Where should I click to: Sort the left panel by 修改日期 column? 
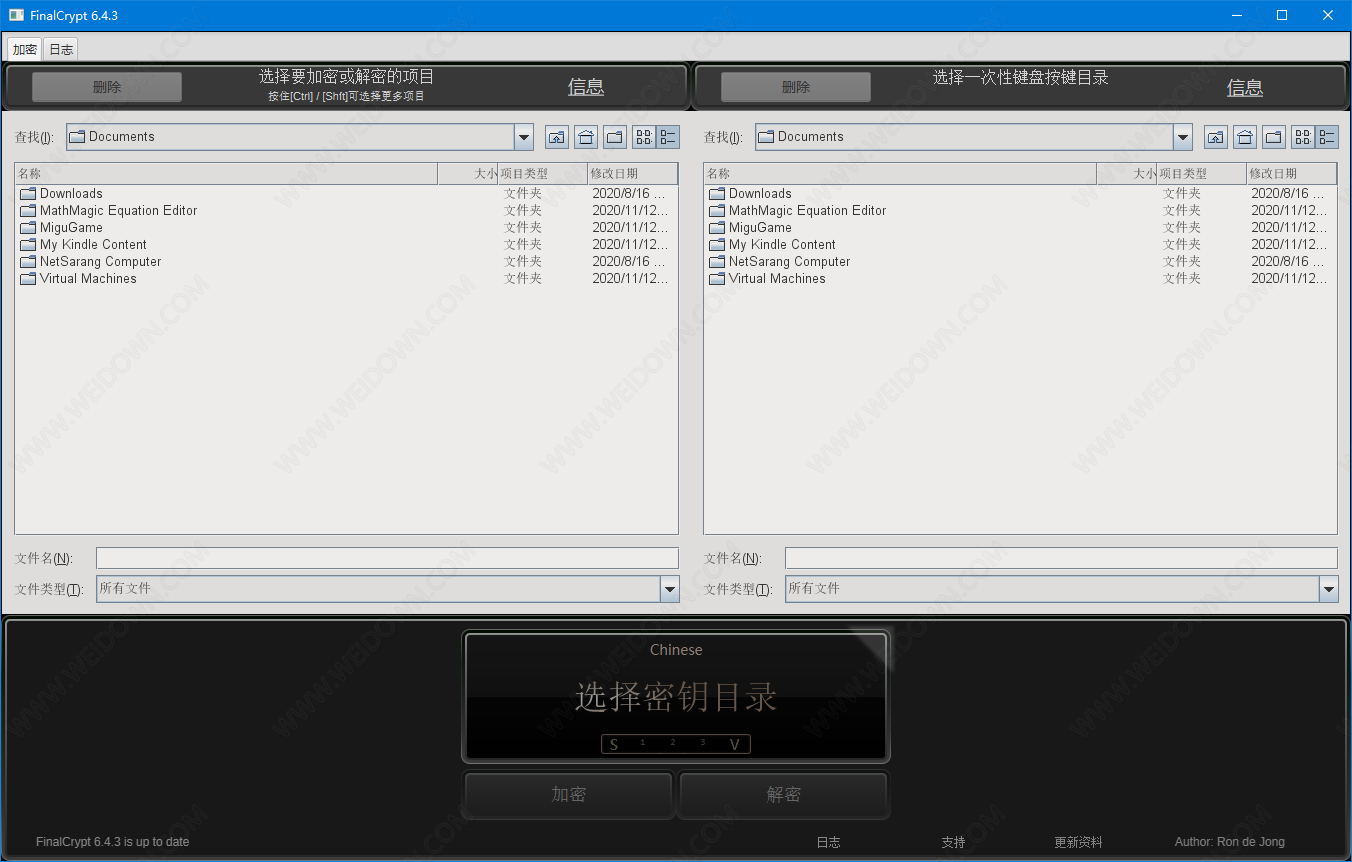tap(633, 174)
